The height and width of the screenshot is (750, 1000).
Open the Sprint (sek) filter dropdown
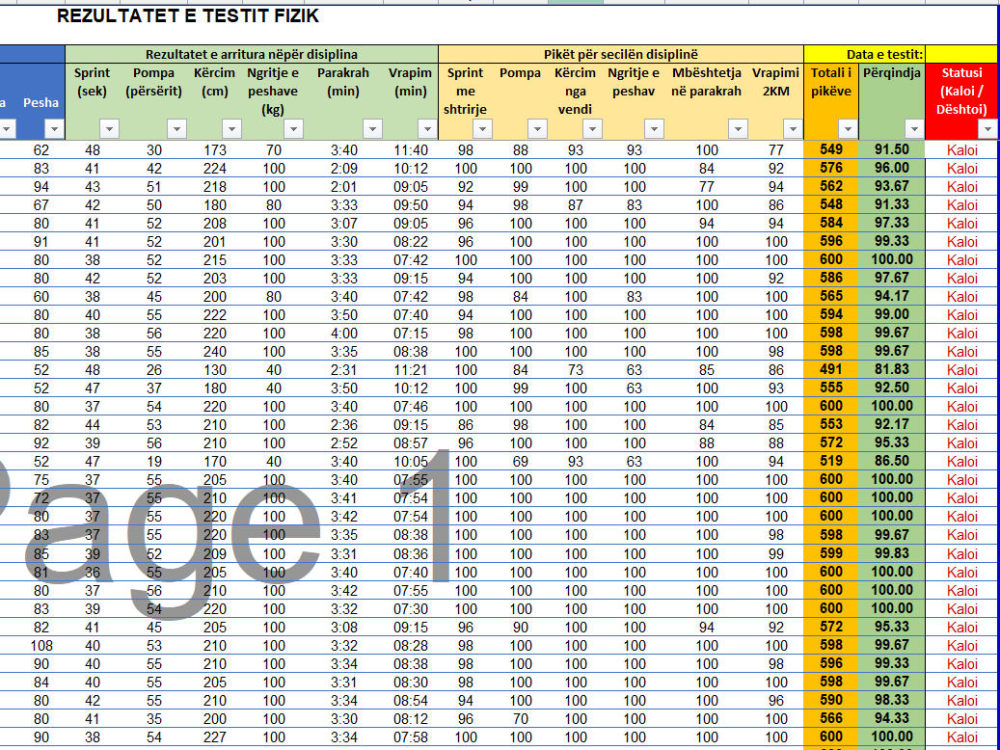109,129
